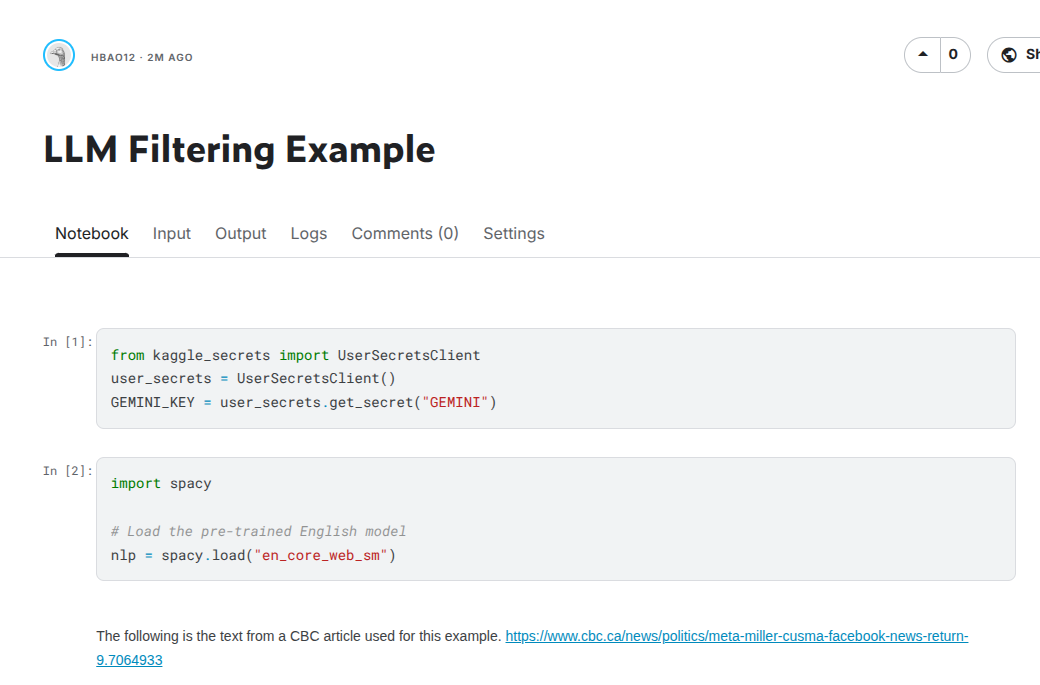The height and width of the screenshot is (685, 1040).
Task: Click the "GEMINI" string in the code
Action: click(x=455, y=402)
